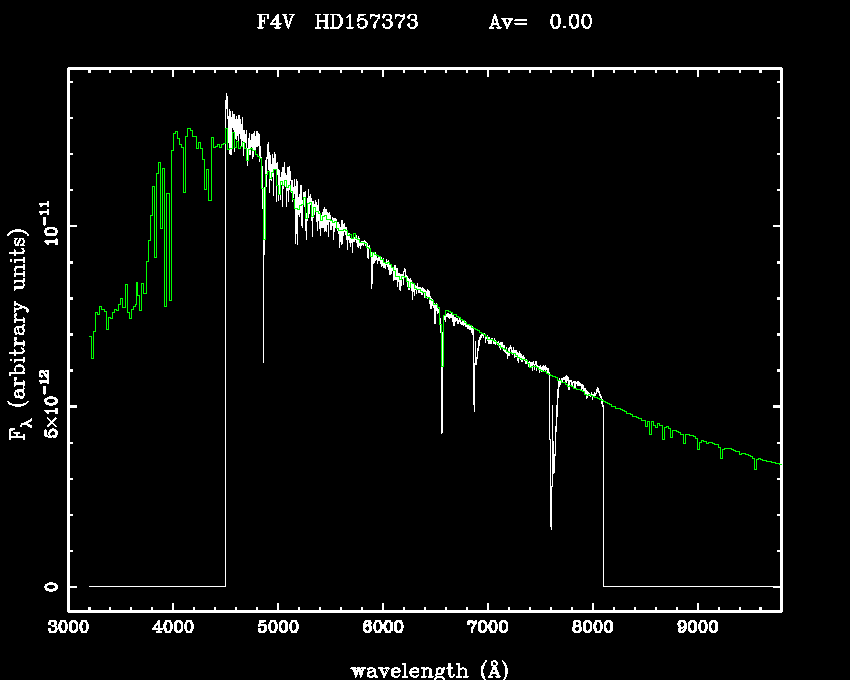Click the absorption line bottom near 4860 Å

263,360
